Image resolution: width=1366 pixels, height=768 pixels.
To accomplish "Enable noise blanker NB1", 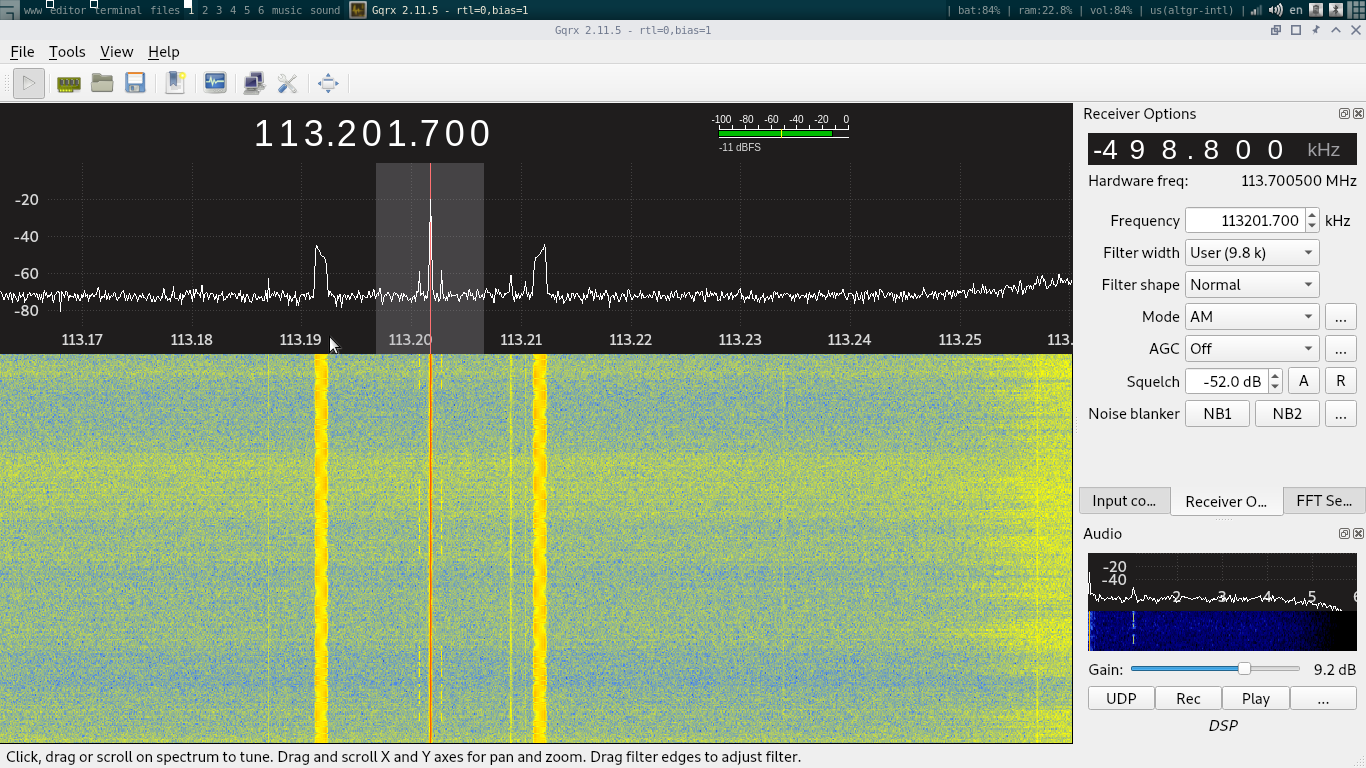I will [x=1217, y=413].
